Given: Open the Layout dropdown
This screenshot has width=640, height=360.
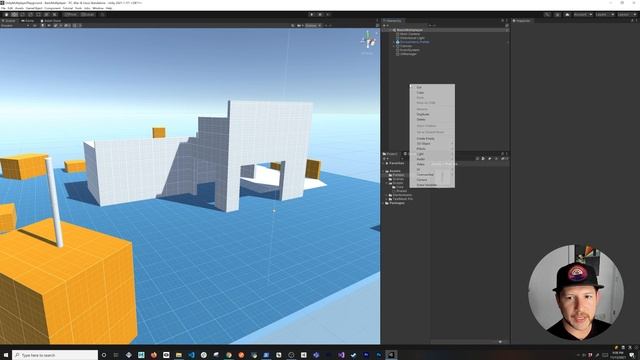Looking at the screenshot, I should point(626,15).
